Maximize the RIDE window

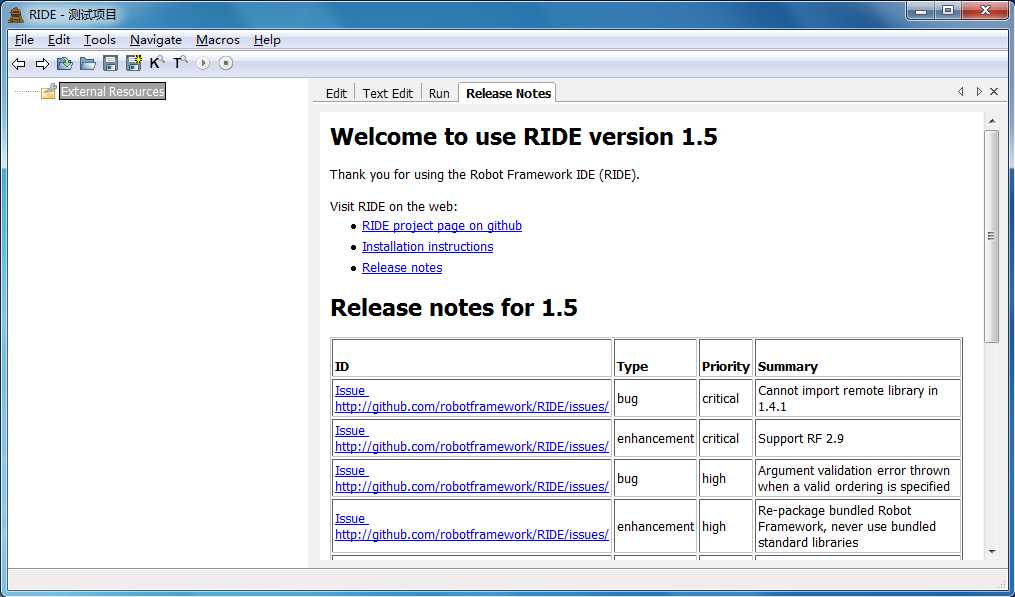tap(948, 11)
